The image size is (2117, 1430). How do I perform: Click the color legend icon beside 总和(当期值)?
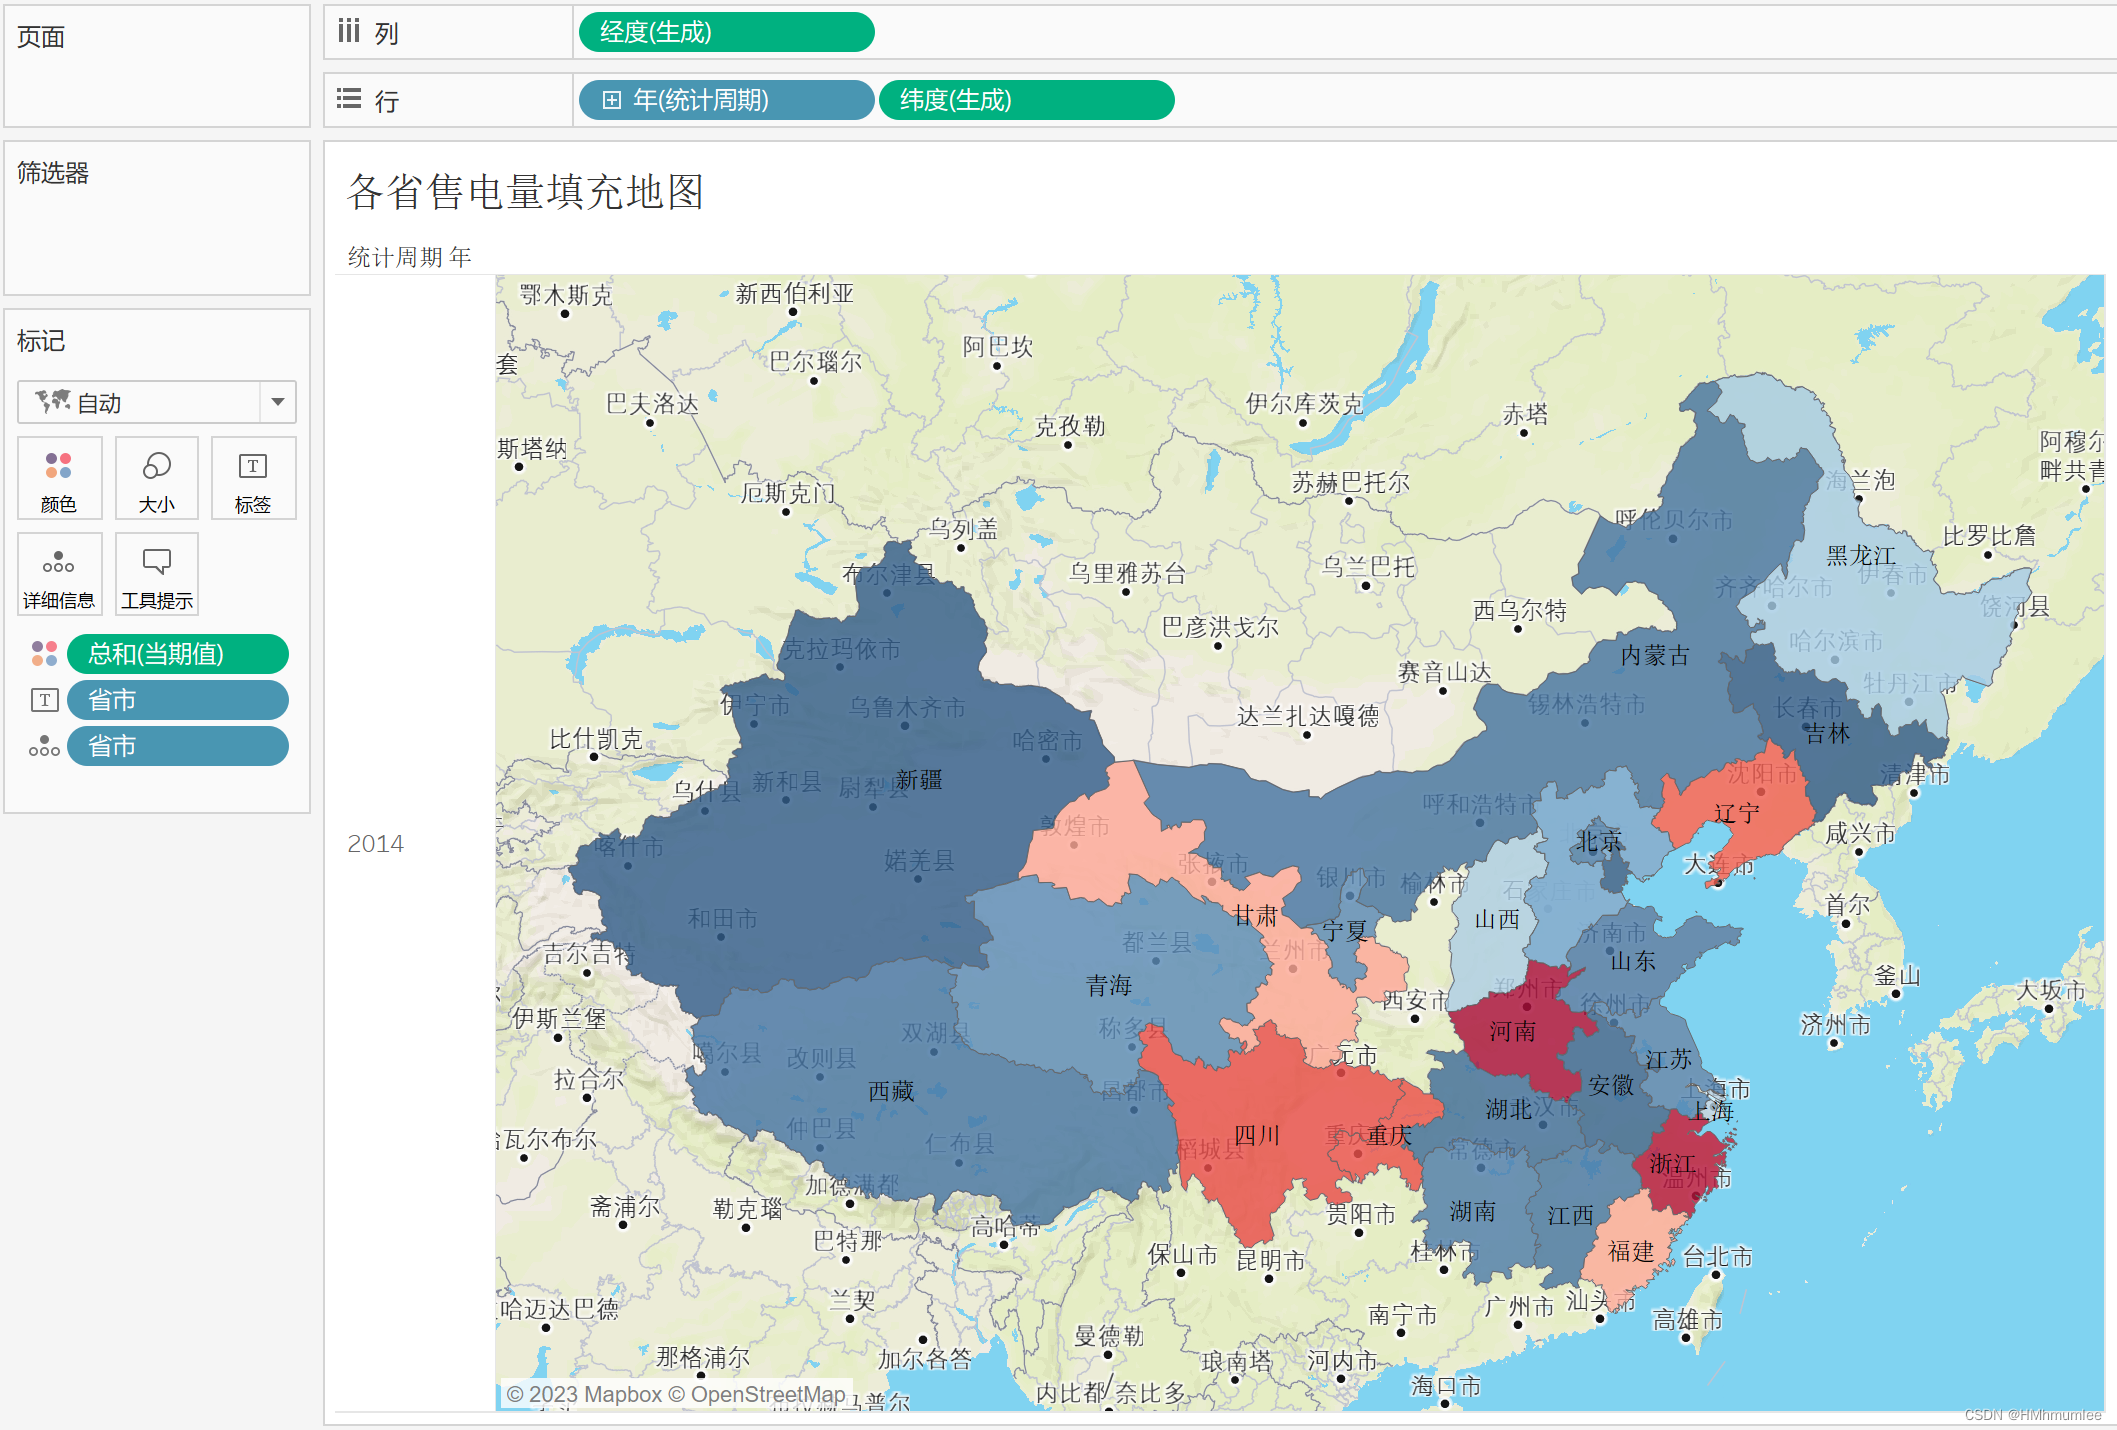(x=43, y=654)
